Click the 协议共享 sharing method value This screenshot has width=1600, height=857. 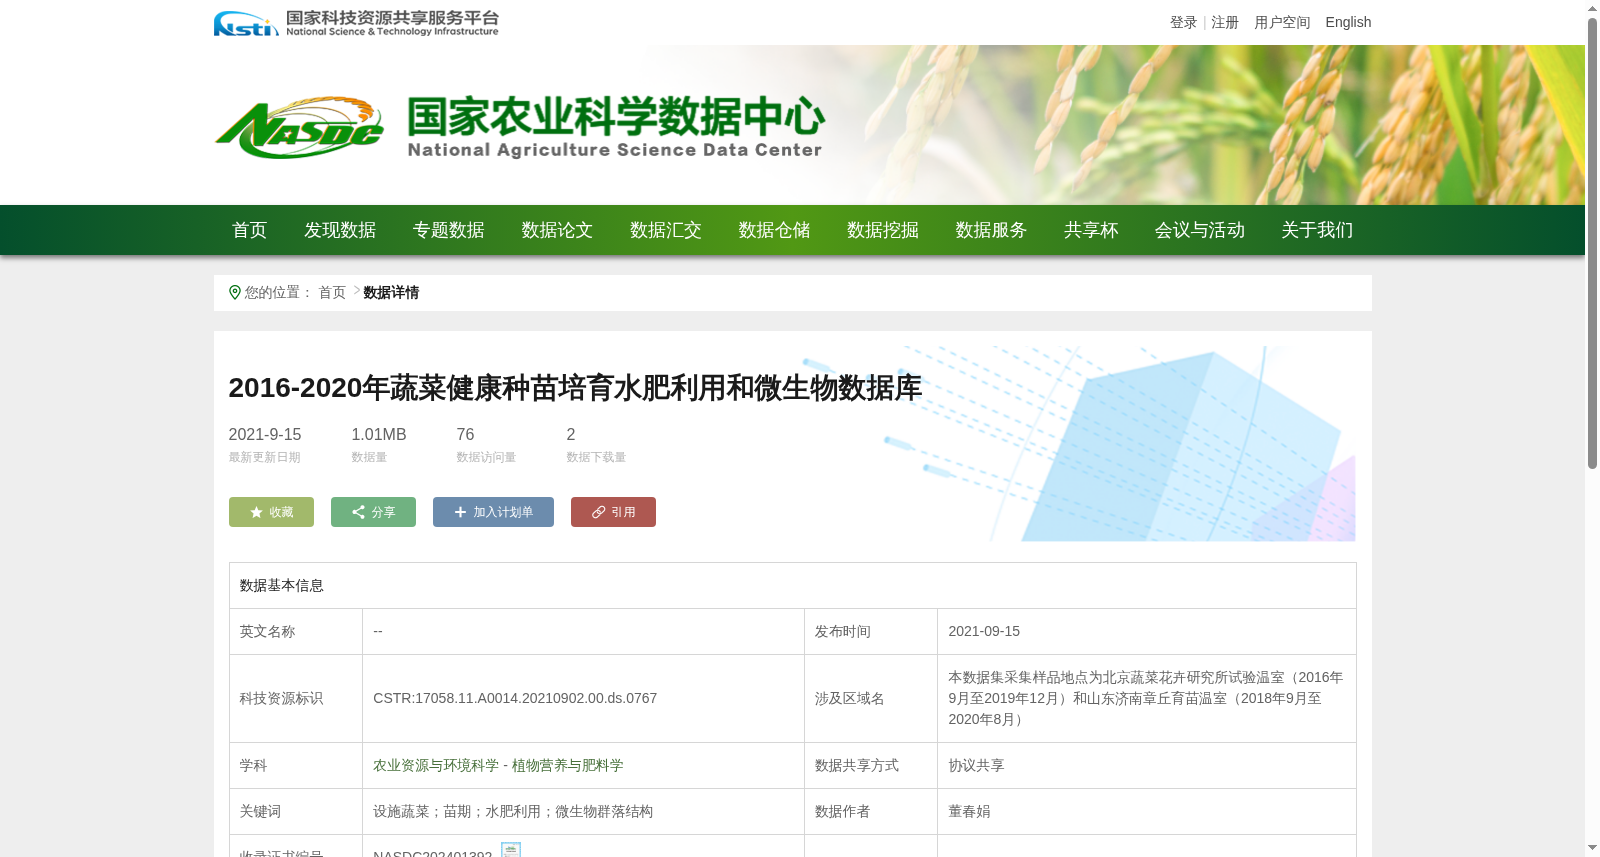(x=976, y=765)
